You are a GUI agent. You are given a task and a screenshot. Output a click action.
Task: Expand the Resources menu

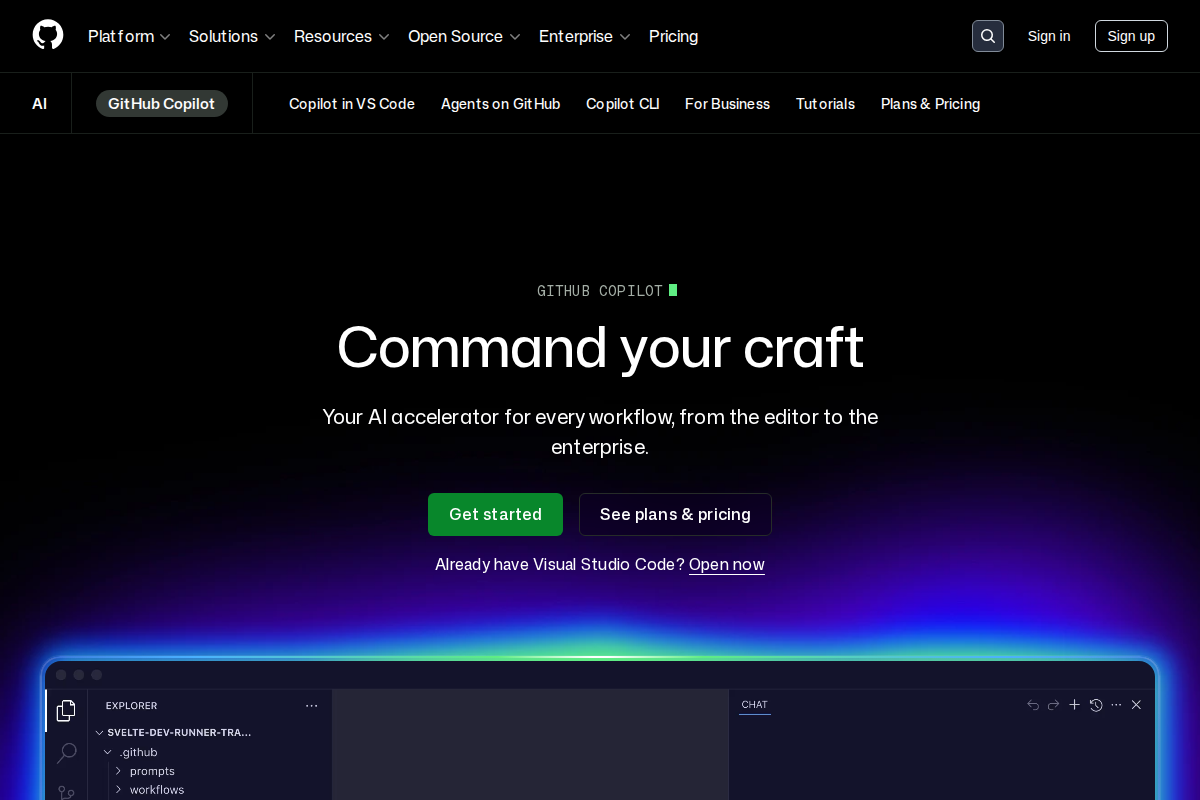[x=342, y=36]
